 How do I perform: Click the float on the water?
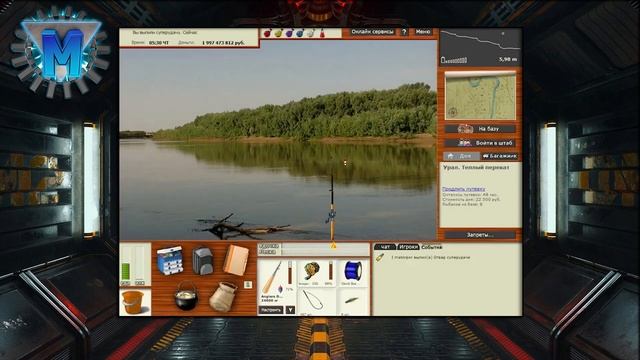pos(345,162)
